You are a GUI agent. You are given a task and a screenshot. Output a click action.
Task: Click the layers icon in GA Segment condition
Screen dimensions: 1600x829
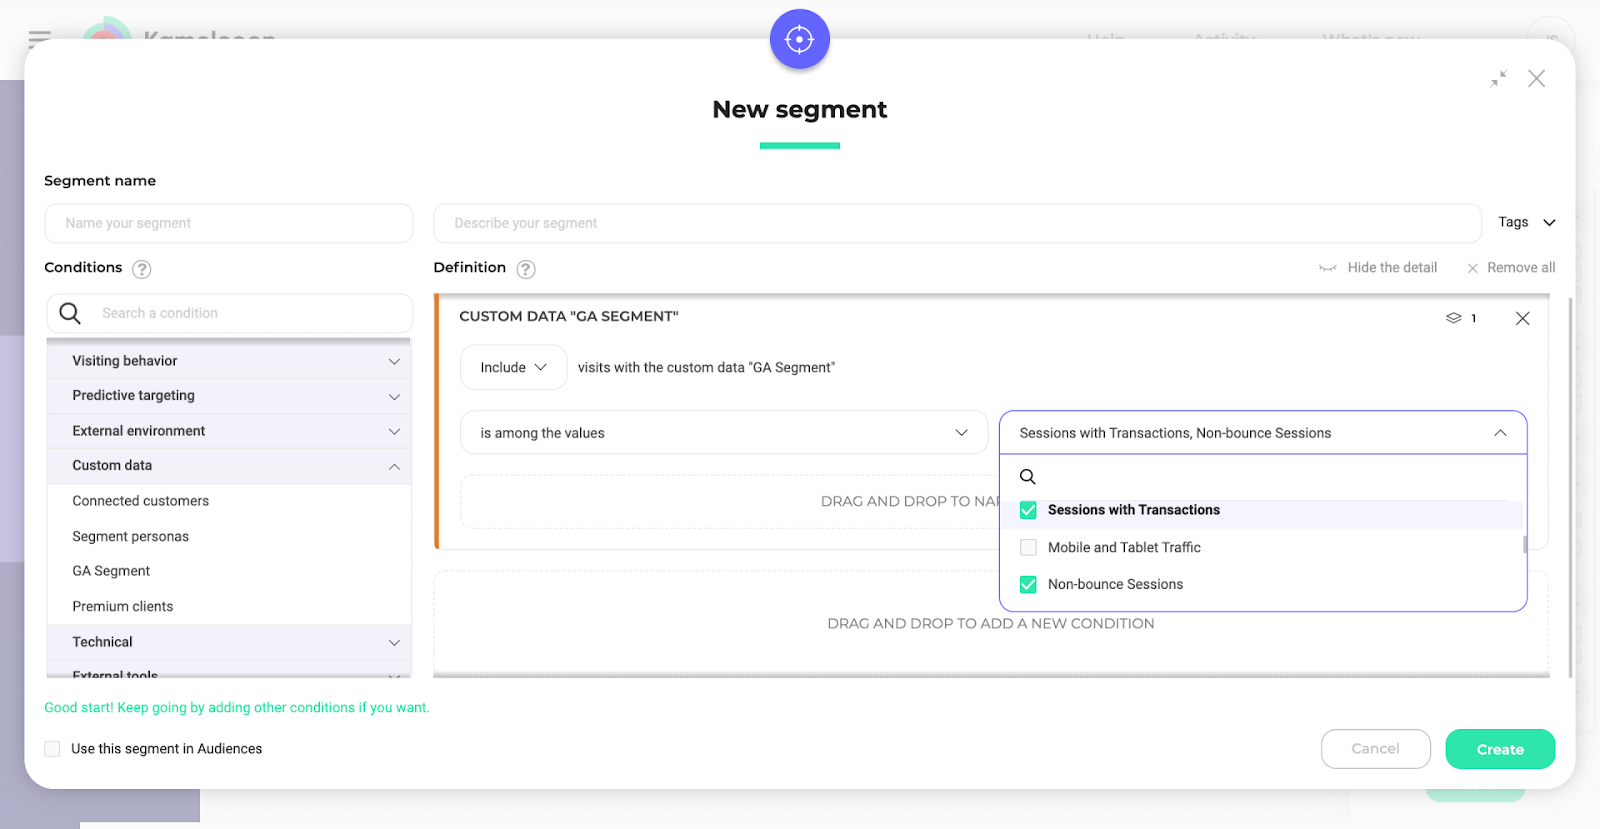pyautogui.click(x=1453, y=318)
